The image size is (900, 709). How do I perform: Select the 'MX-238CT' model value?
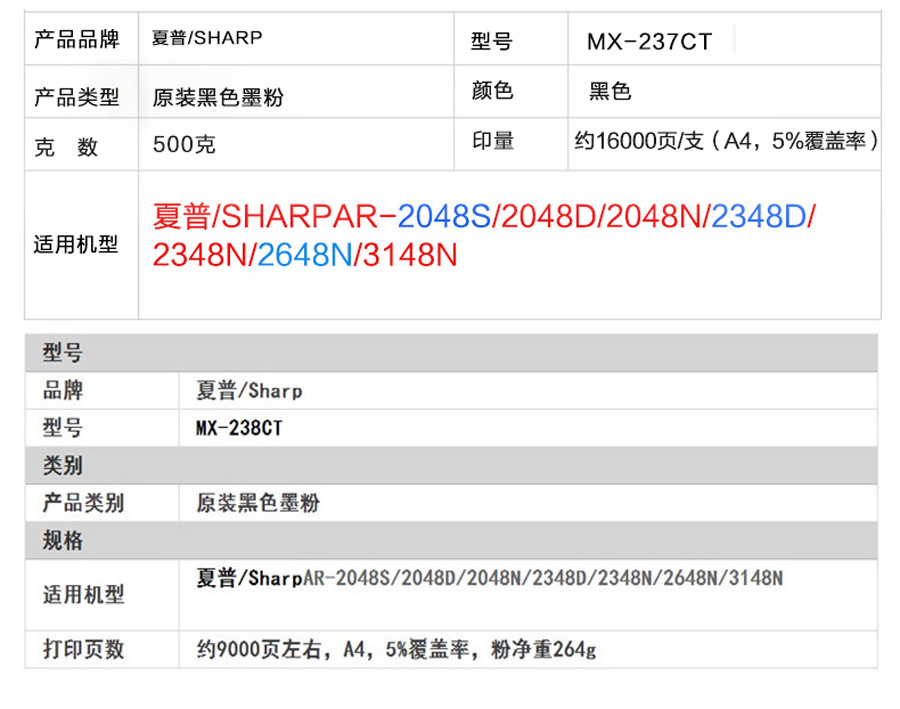point(239,428)
